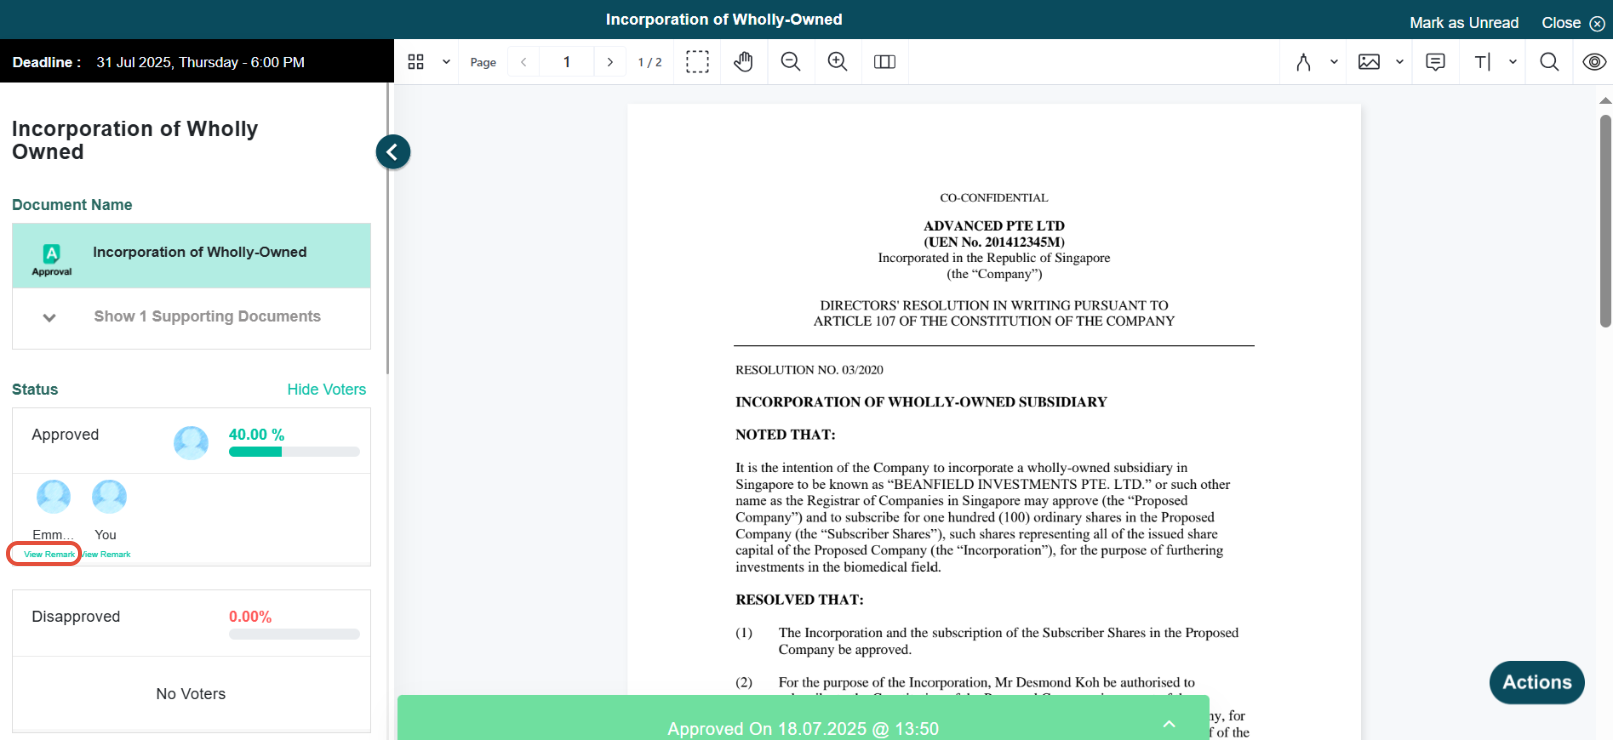Viewport: 1613px width, 740px height.
Task: Click the 0.00% disapproved progress bar
Action: (x=294, y=634)
